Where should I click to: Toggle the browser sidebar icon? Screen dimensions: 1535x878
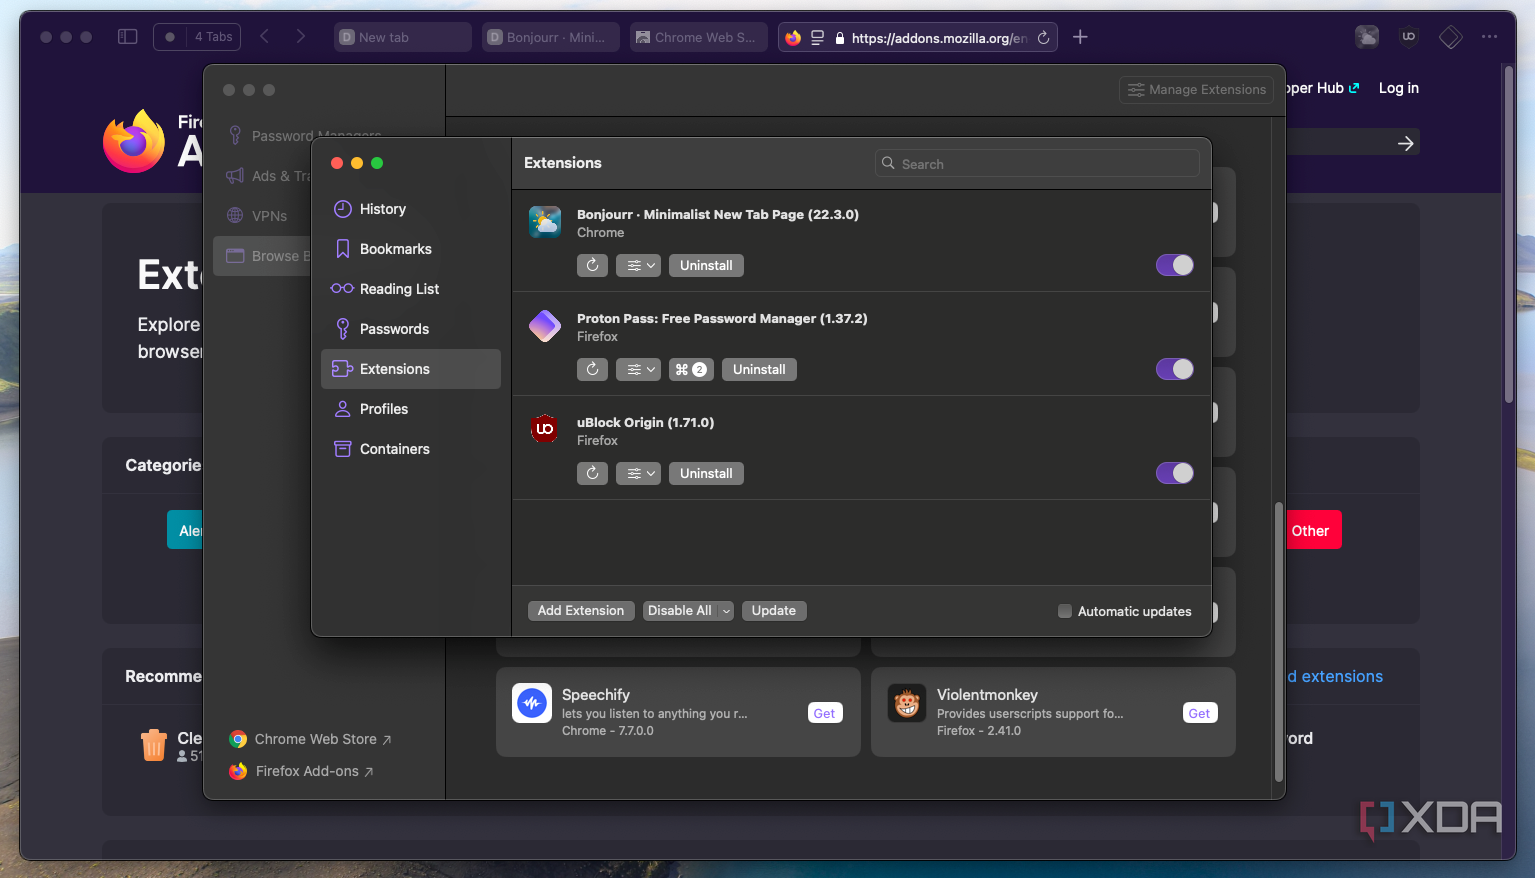tap(127, 37)
